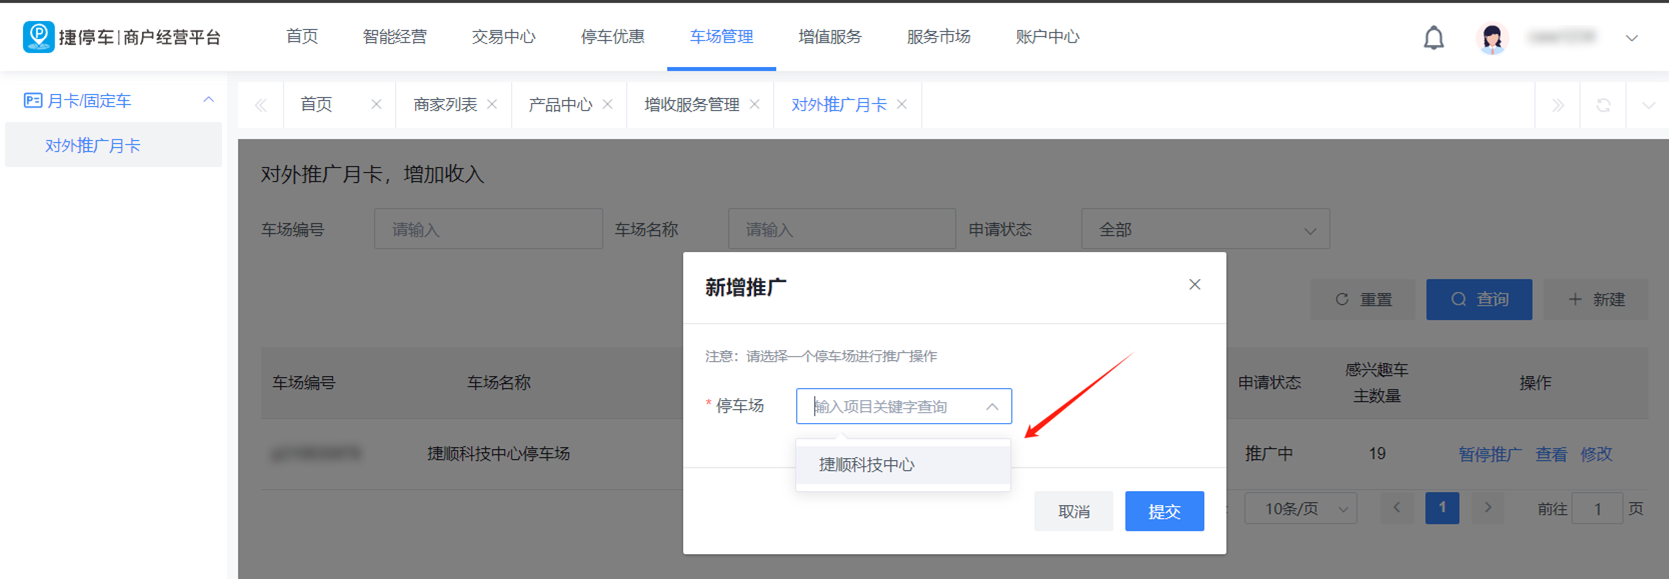The width and height of the screenshot is (1669, 579).
Task: Click the 提交 button
Action: [1164, 511]
